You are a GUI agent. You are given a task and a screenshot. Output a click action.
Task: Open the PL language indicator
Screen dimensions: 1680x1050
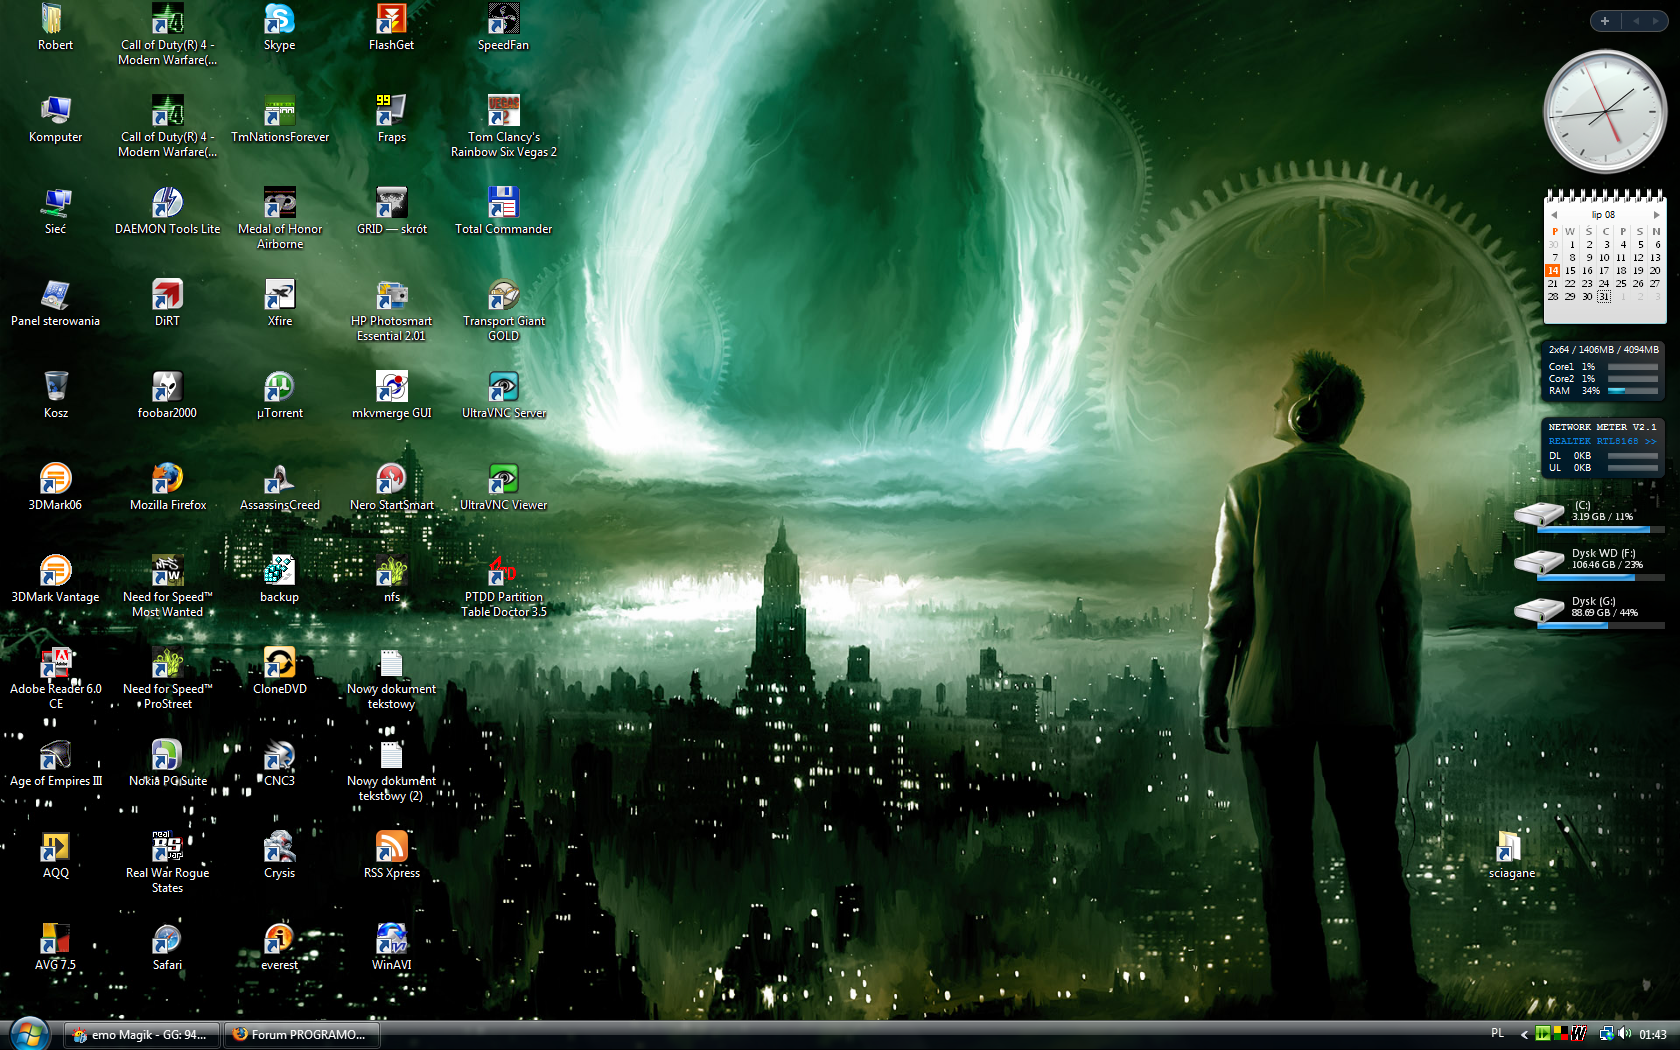[1497, 1034]
